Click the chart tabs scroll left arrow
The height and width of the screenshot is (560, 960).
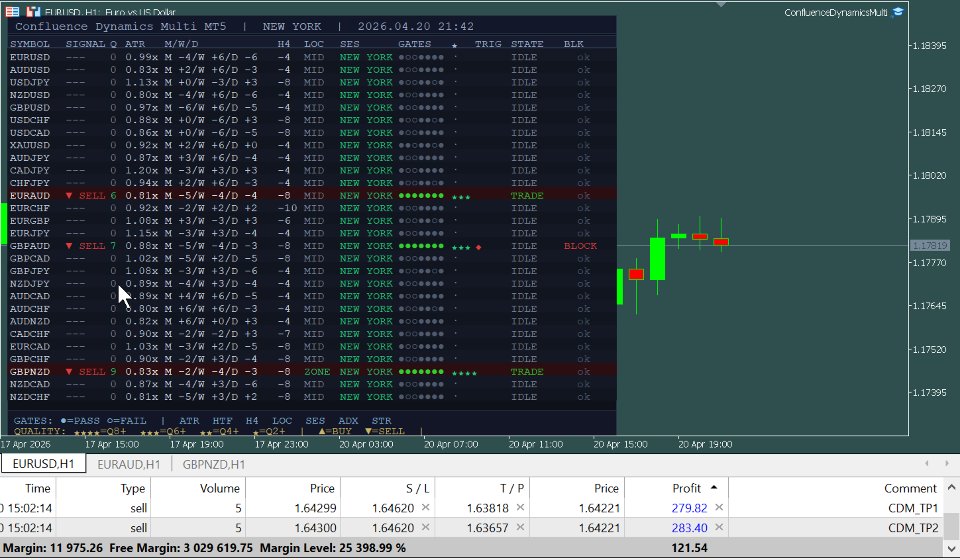(927, 463)
